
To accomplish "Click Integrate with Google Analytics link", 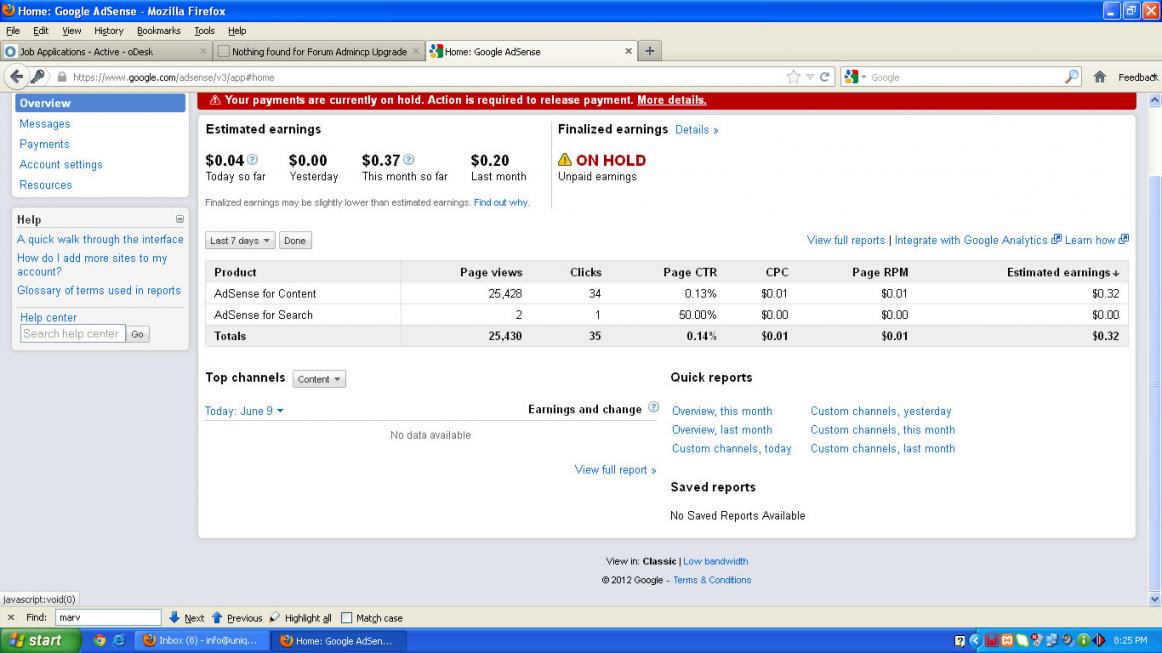I will (x=971, y=240).
